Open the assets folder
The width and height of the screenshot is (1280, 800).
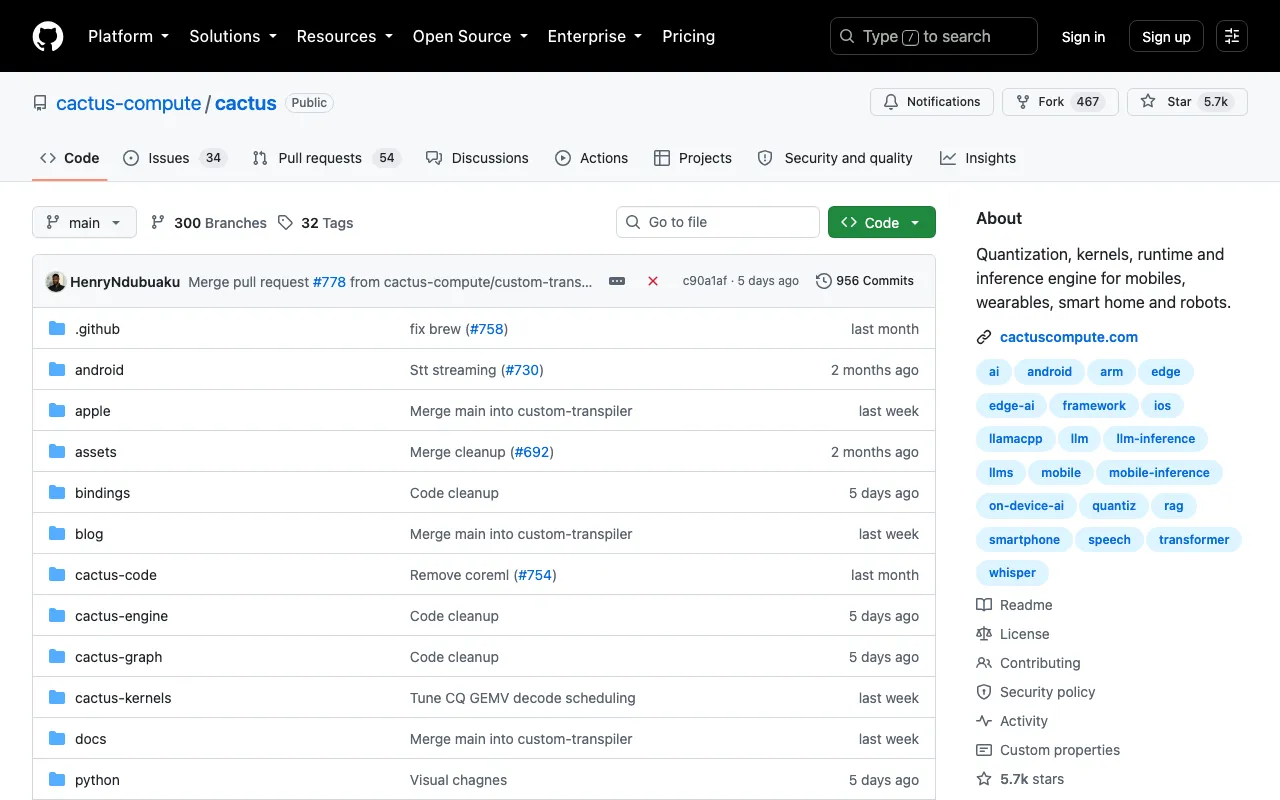96,452
